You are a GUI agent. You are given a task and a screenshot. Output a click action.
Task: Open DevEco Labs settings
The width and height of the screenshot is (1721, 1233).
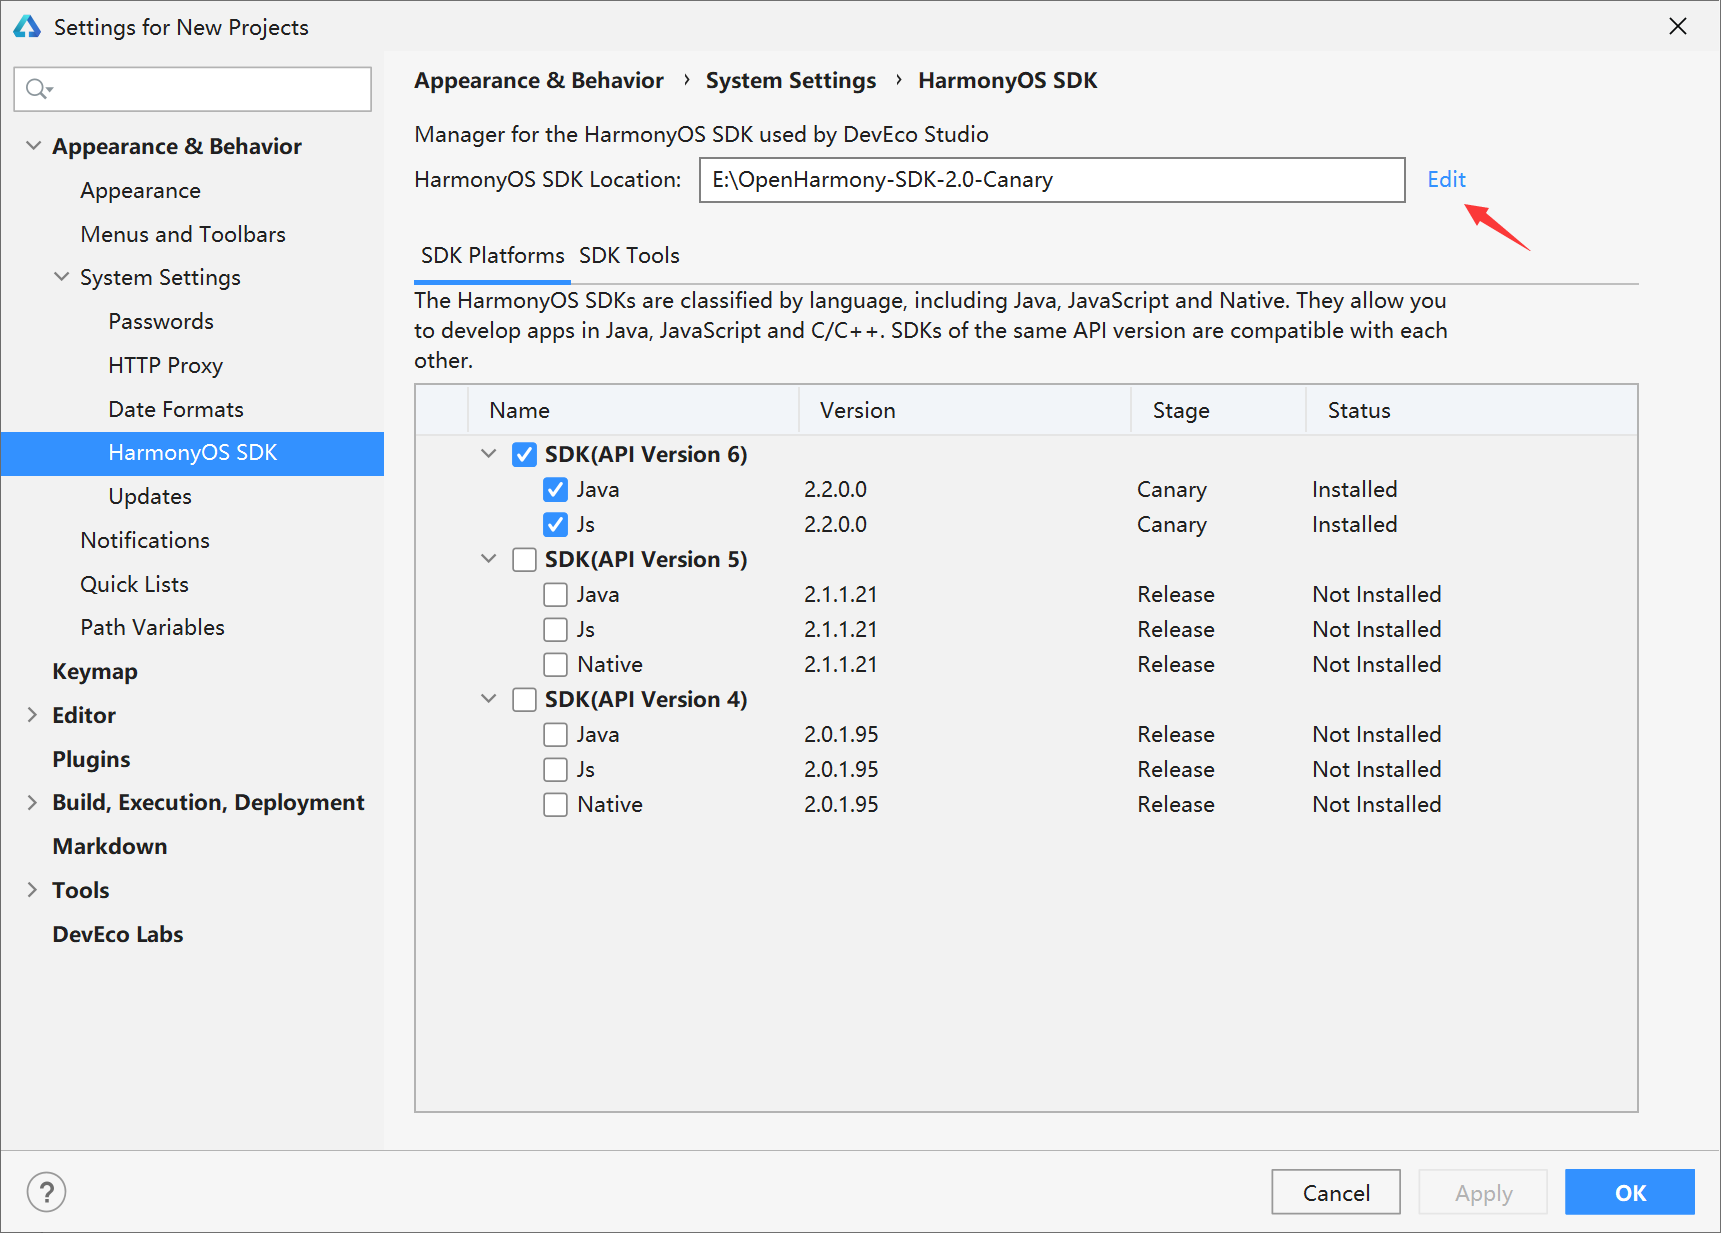(x=118, y=934)
